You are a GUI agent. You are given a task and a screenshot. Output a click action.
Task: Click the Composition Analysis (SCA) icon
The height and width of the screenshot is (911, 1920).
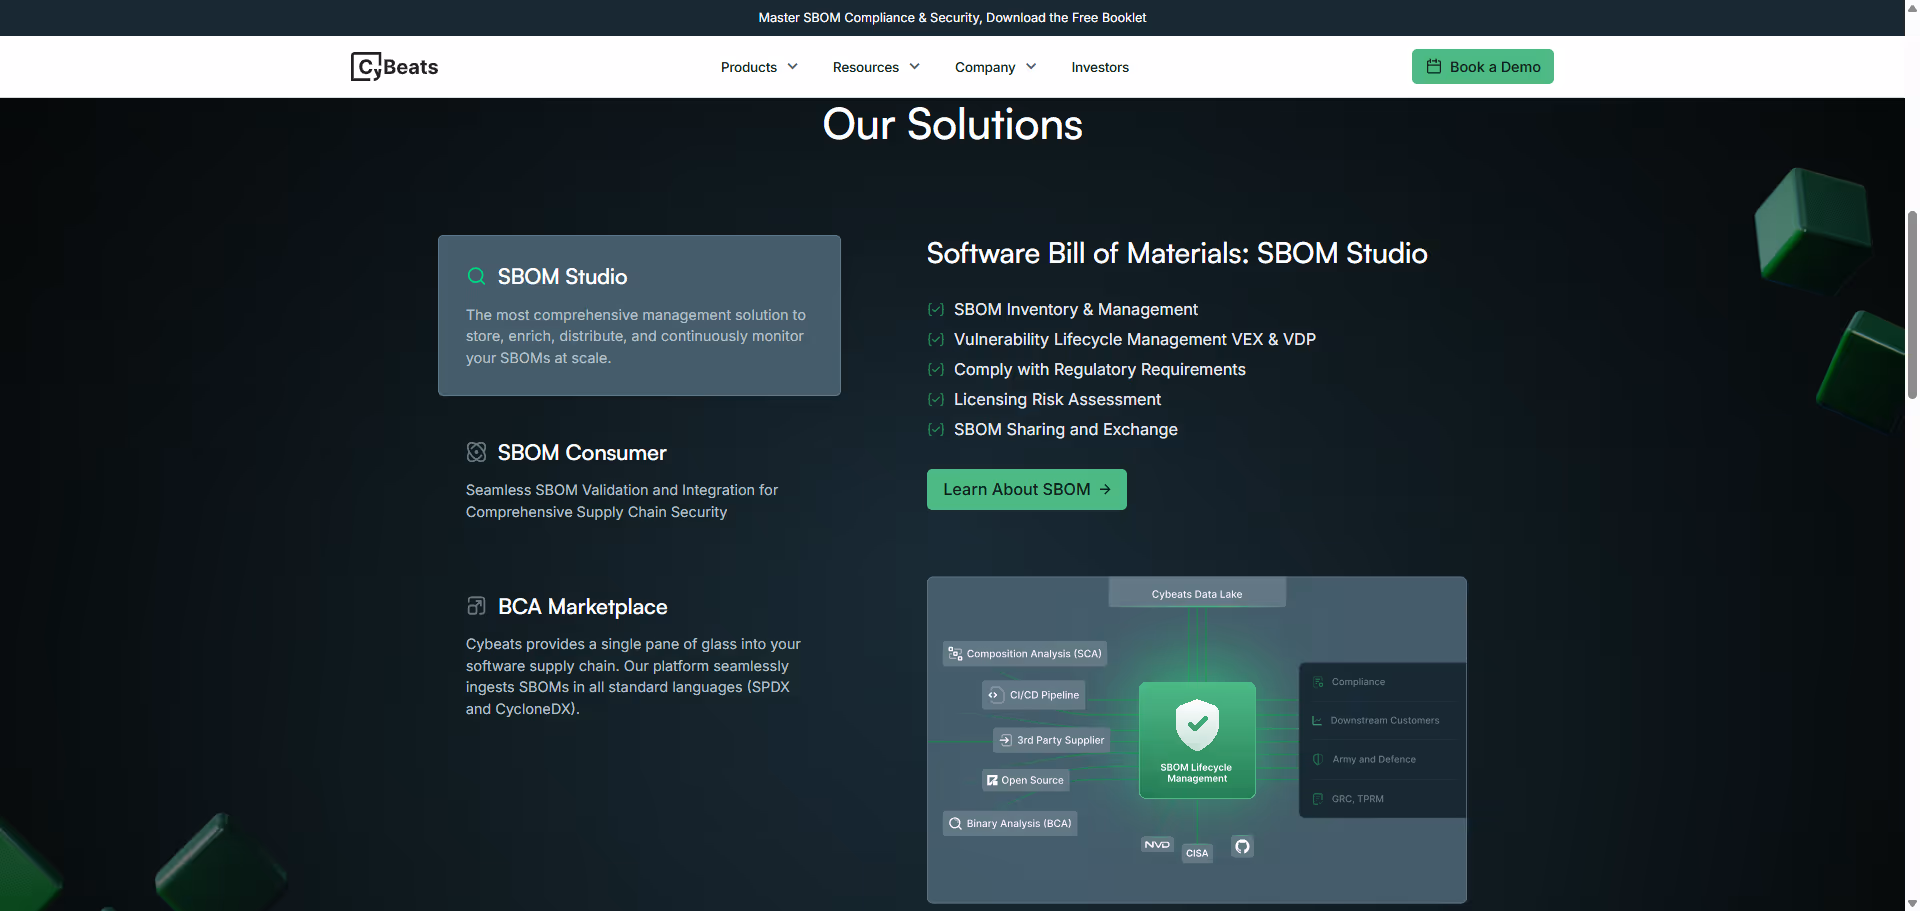coord(955,654)
